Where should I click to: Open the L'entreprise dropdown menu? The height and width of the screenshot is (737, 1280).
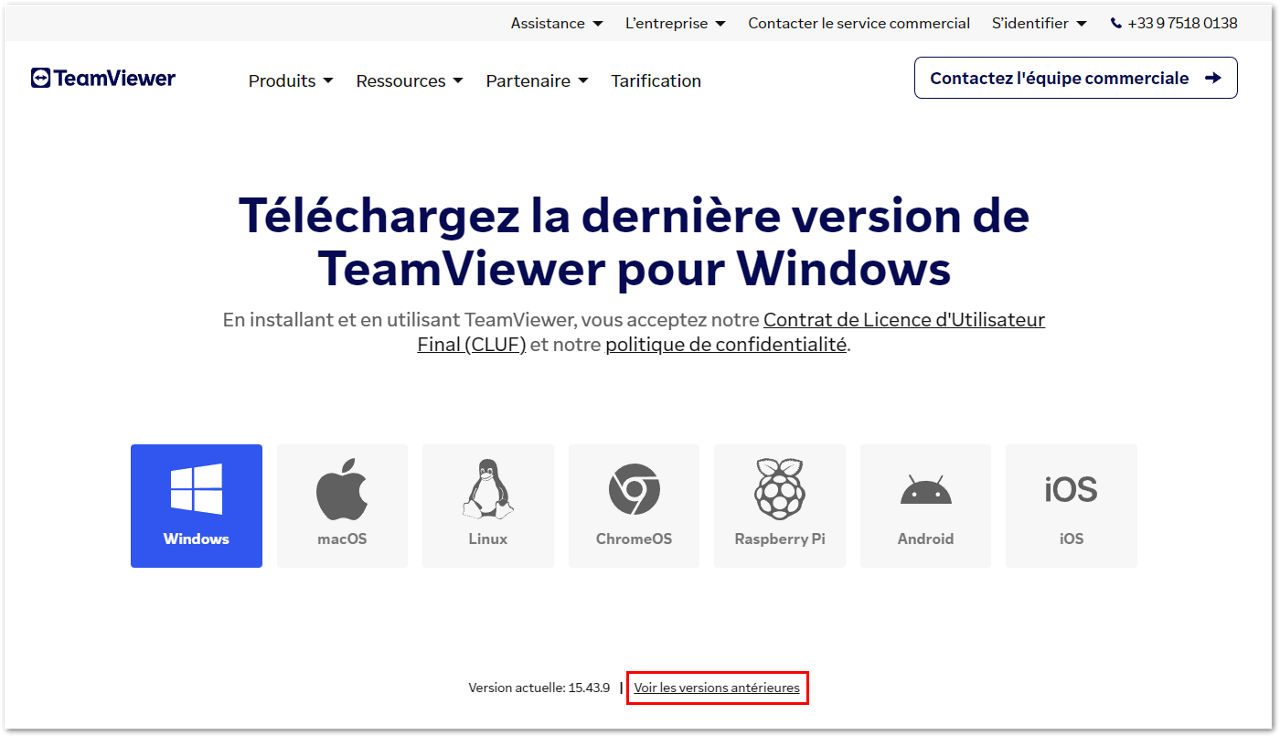[x=676, y=23]
